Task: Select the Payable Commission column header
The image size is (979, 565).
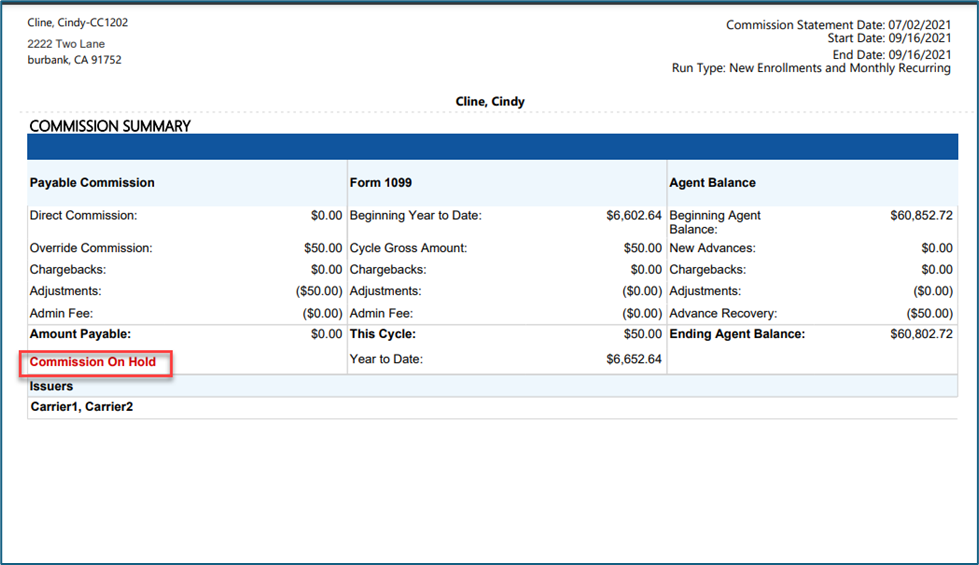Action: click(92, 183)
